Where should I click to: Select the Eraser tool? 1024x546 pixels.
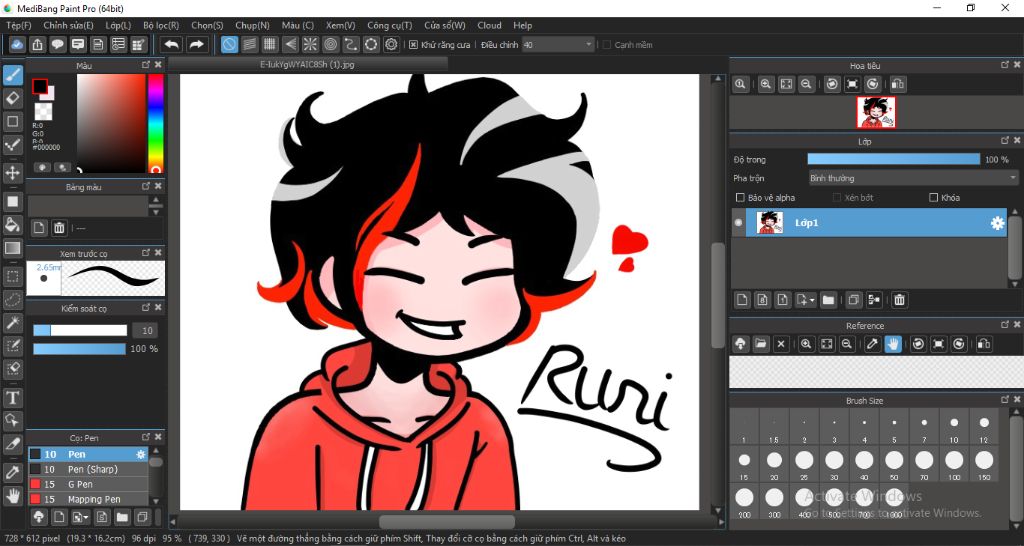[12, 99]
